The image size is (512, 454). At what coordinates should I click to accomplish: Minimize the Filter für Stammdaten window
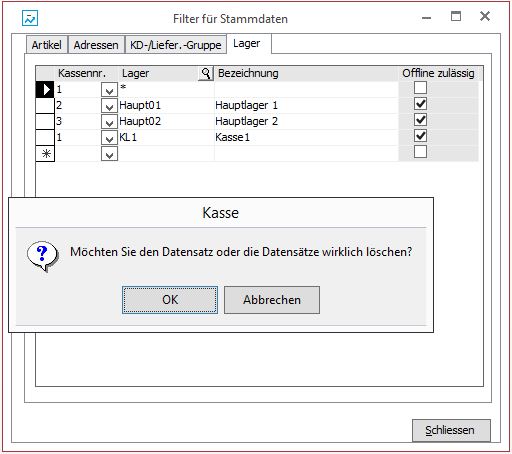[x=427, y=18]
